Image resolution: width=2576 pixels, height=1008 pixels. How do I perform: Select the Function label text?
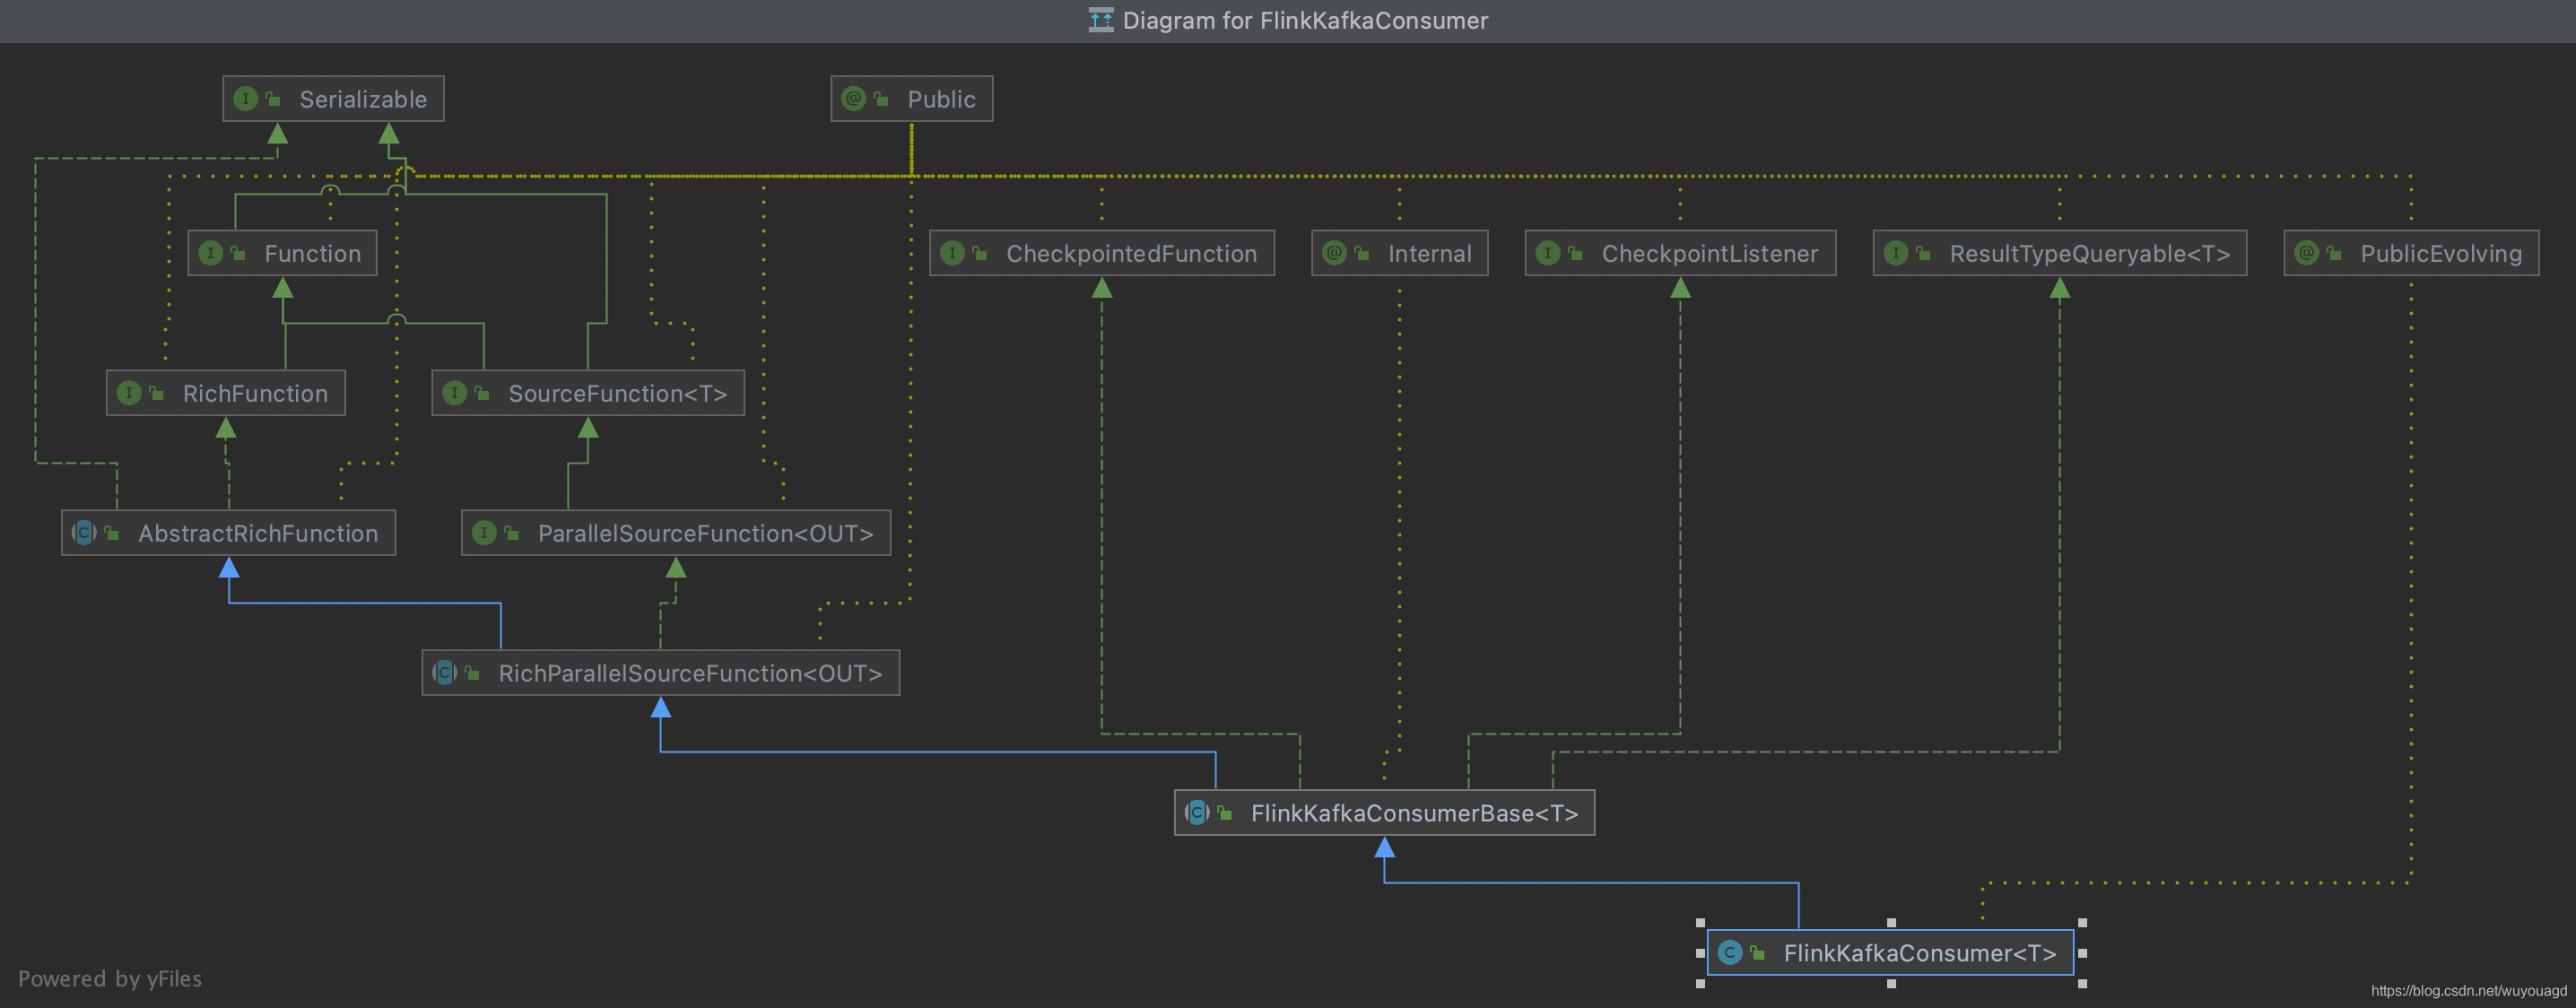pos(313,253)
